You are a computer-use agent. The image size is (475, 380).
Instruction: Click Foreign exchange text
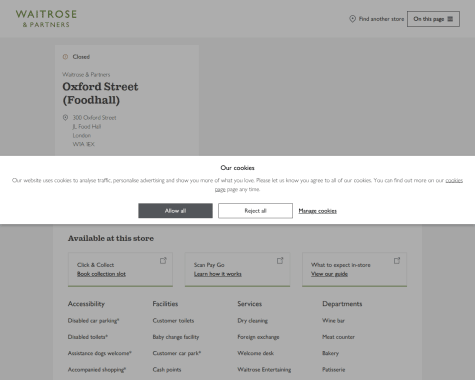point(258,337)
